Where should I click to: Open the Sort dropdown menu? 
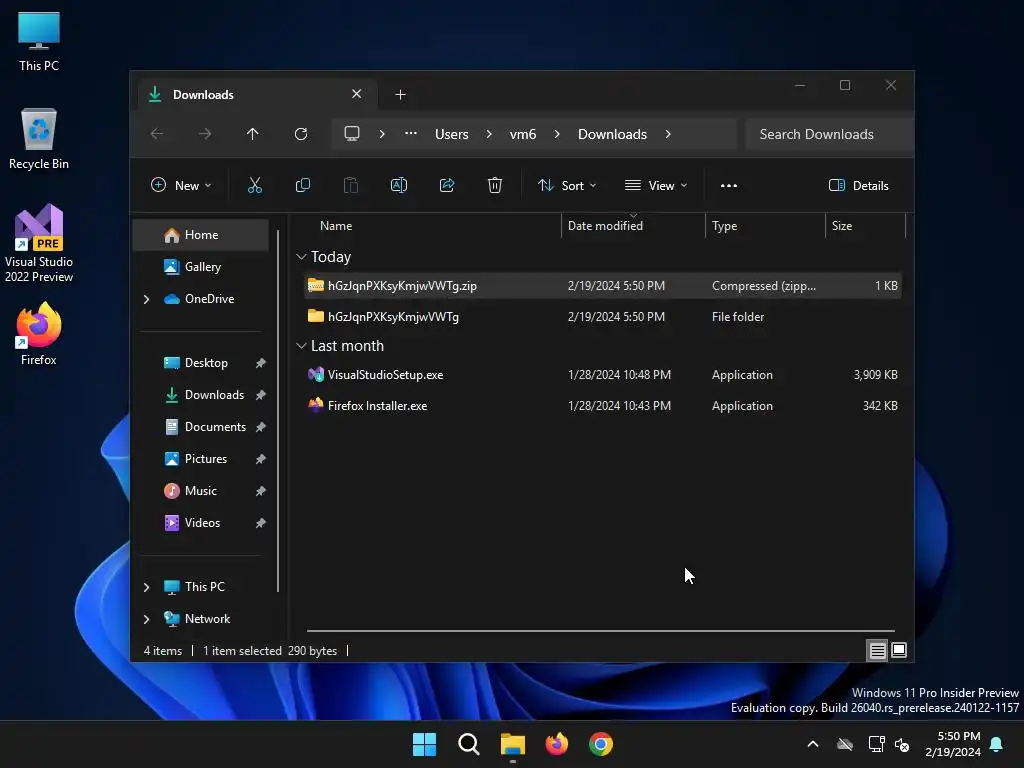[567, 185]
